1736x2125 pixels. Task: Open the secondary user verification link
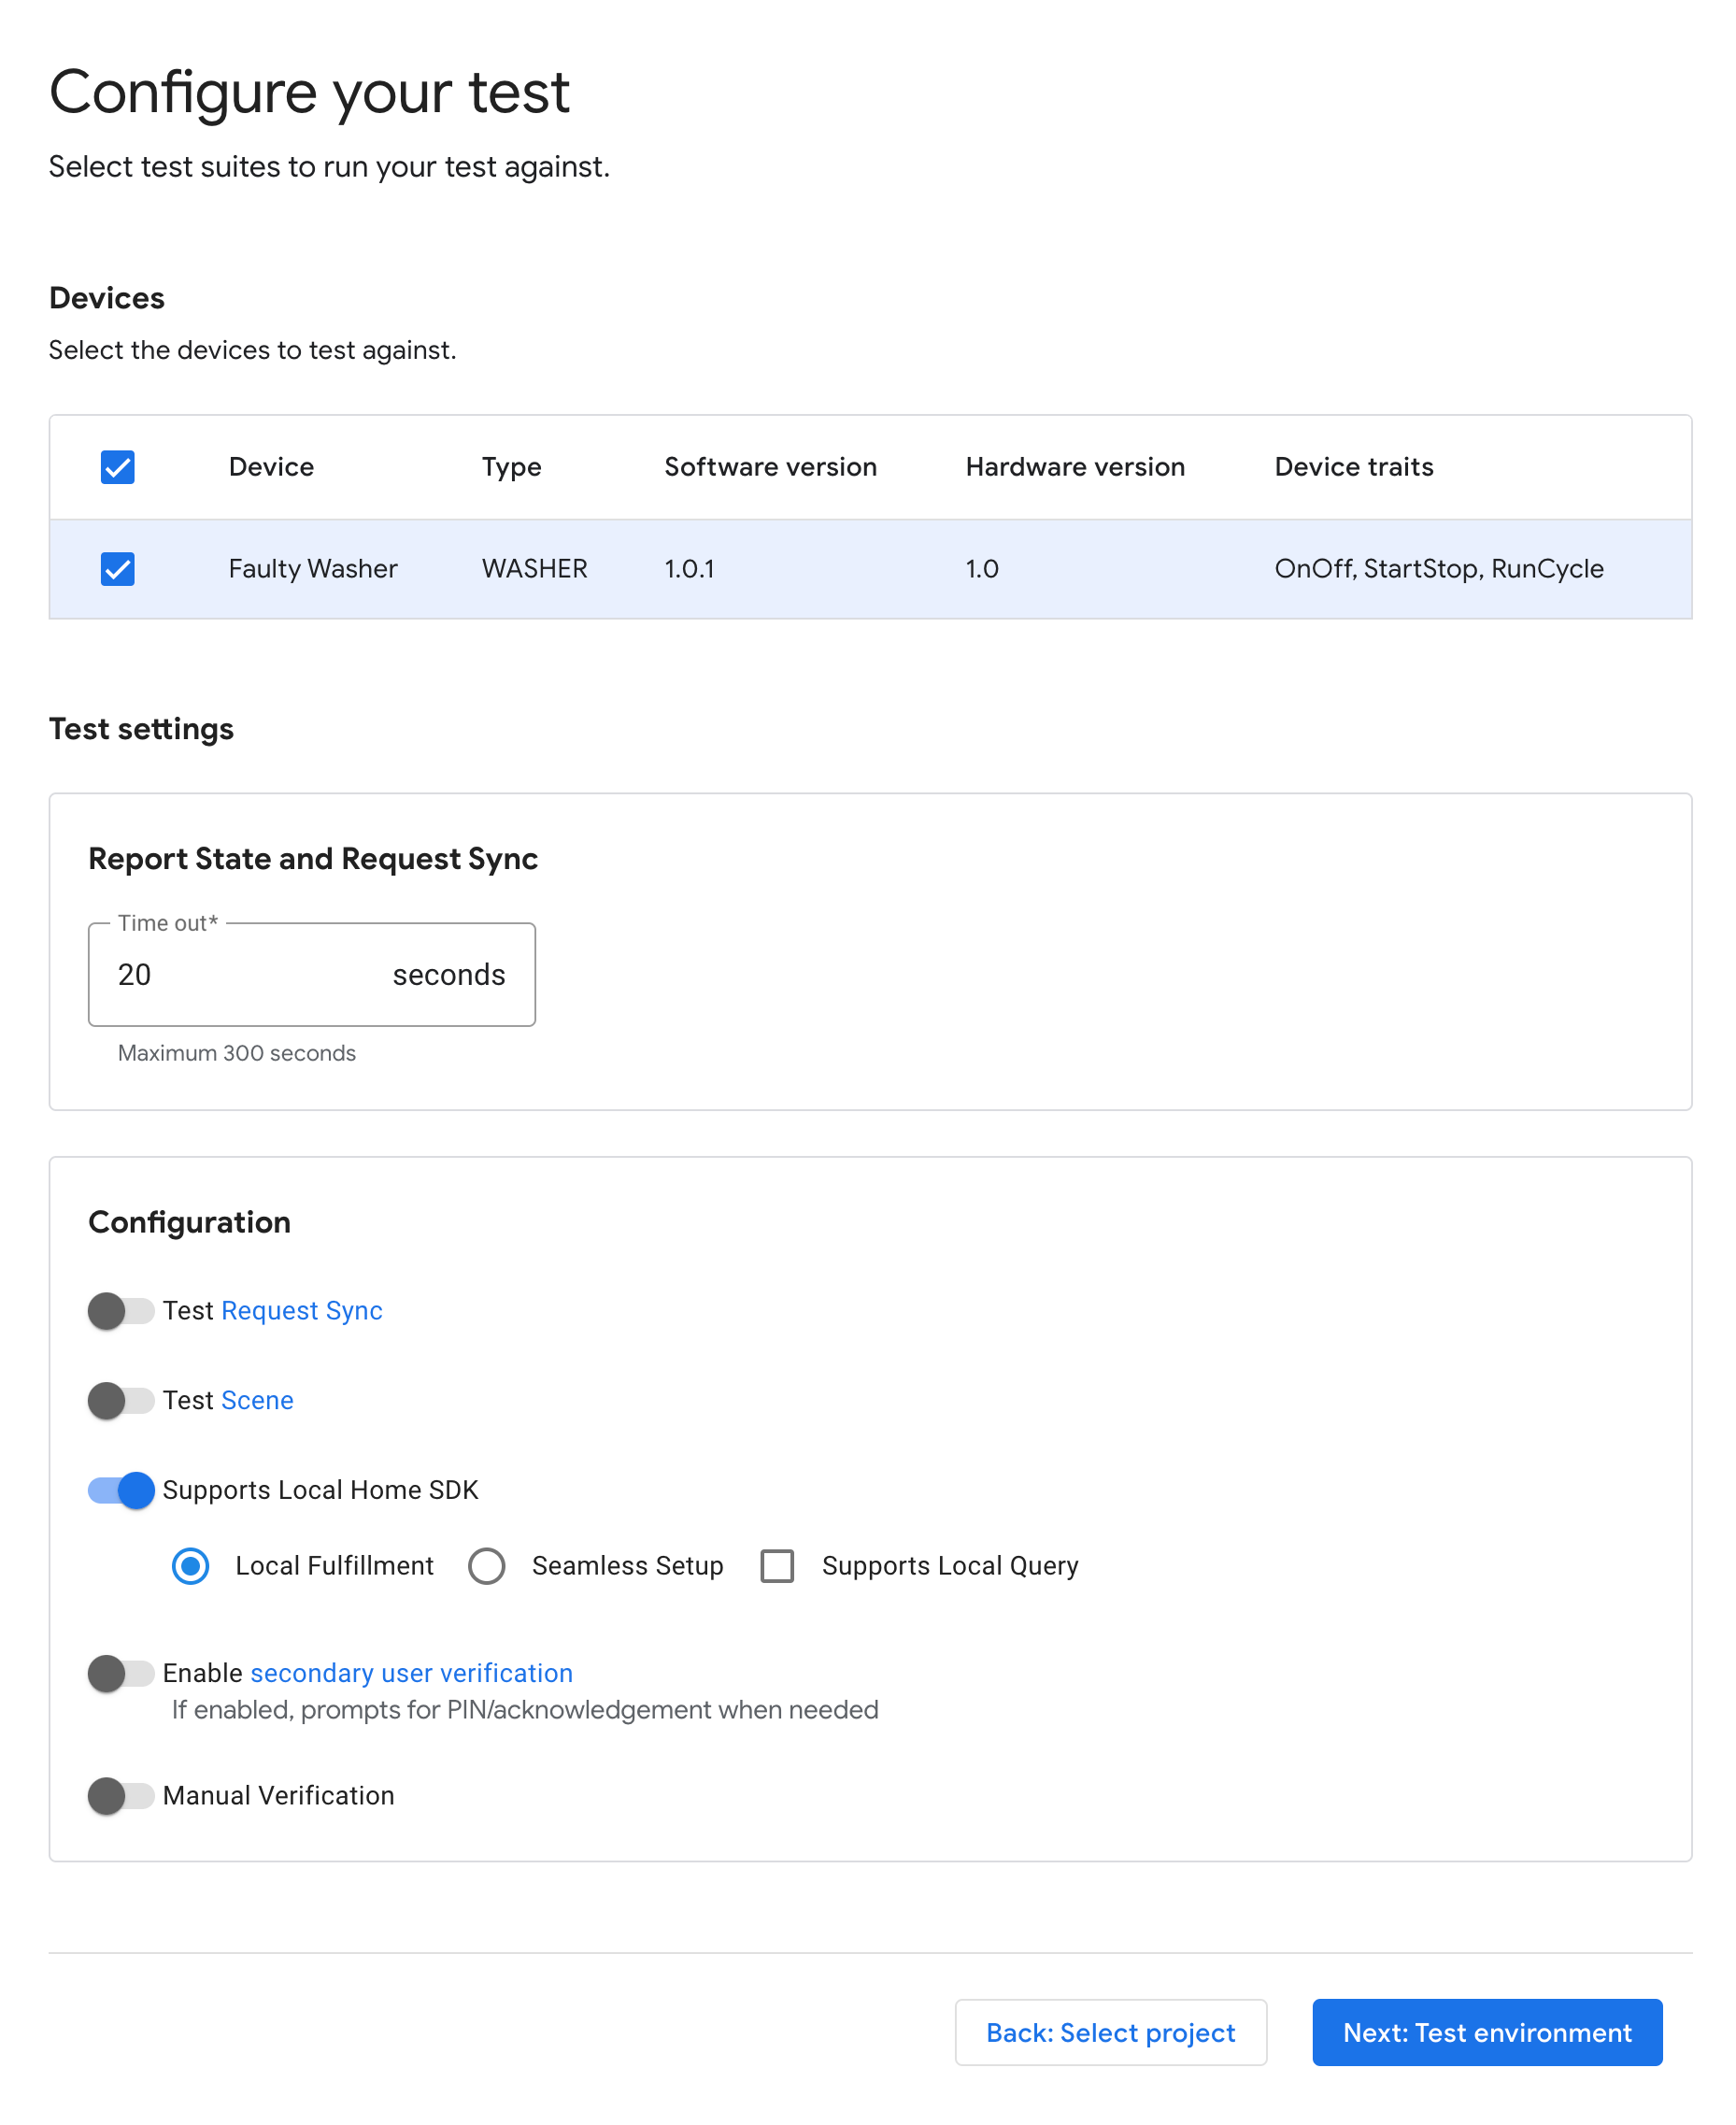pyautogui.click(x=411, y=1673)
